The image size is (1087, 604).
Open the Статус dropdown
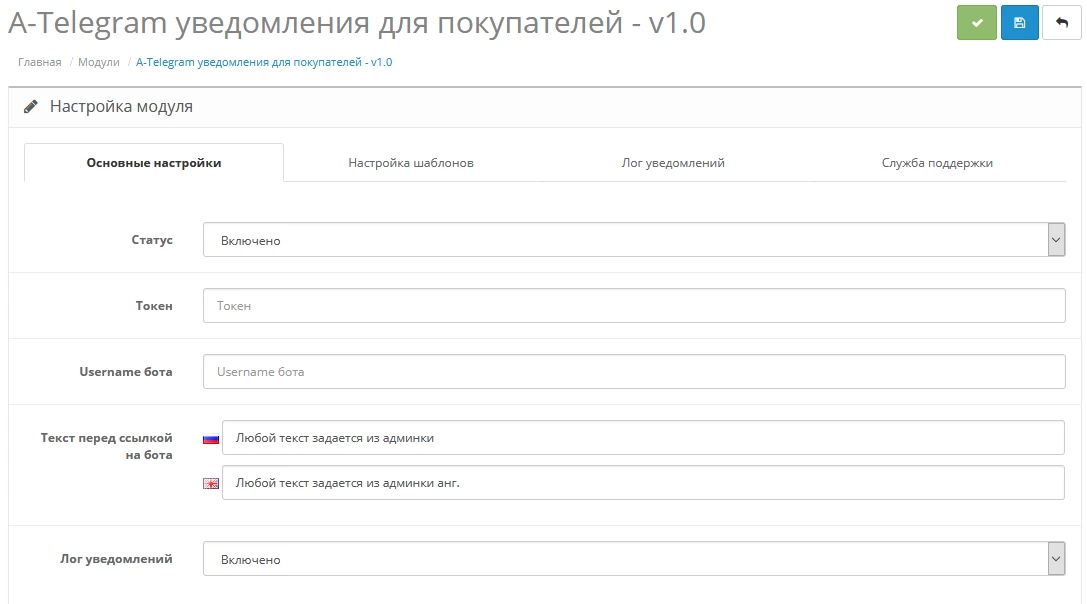point(634,240)
